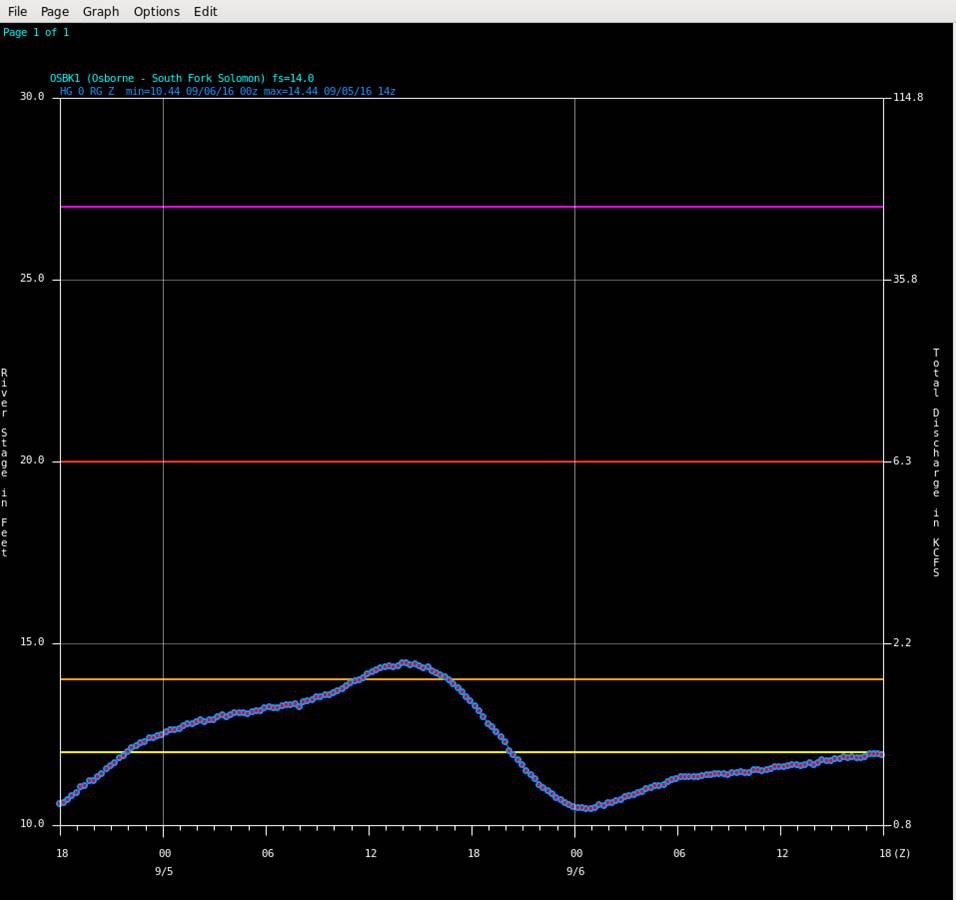
Task: Click the last data point at right edge
Action: point(881,754)
